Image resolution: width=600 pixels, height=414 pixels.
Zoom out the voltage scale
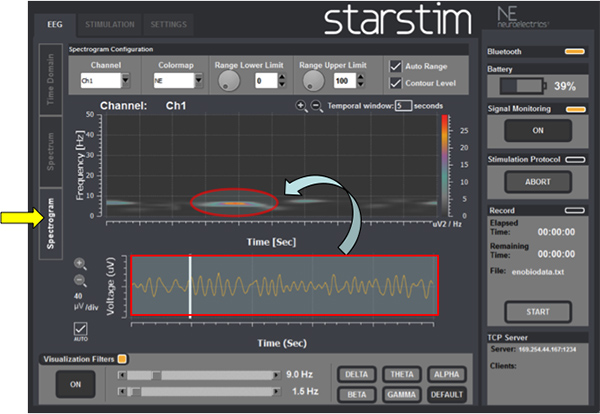79,280
